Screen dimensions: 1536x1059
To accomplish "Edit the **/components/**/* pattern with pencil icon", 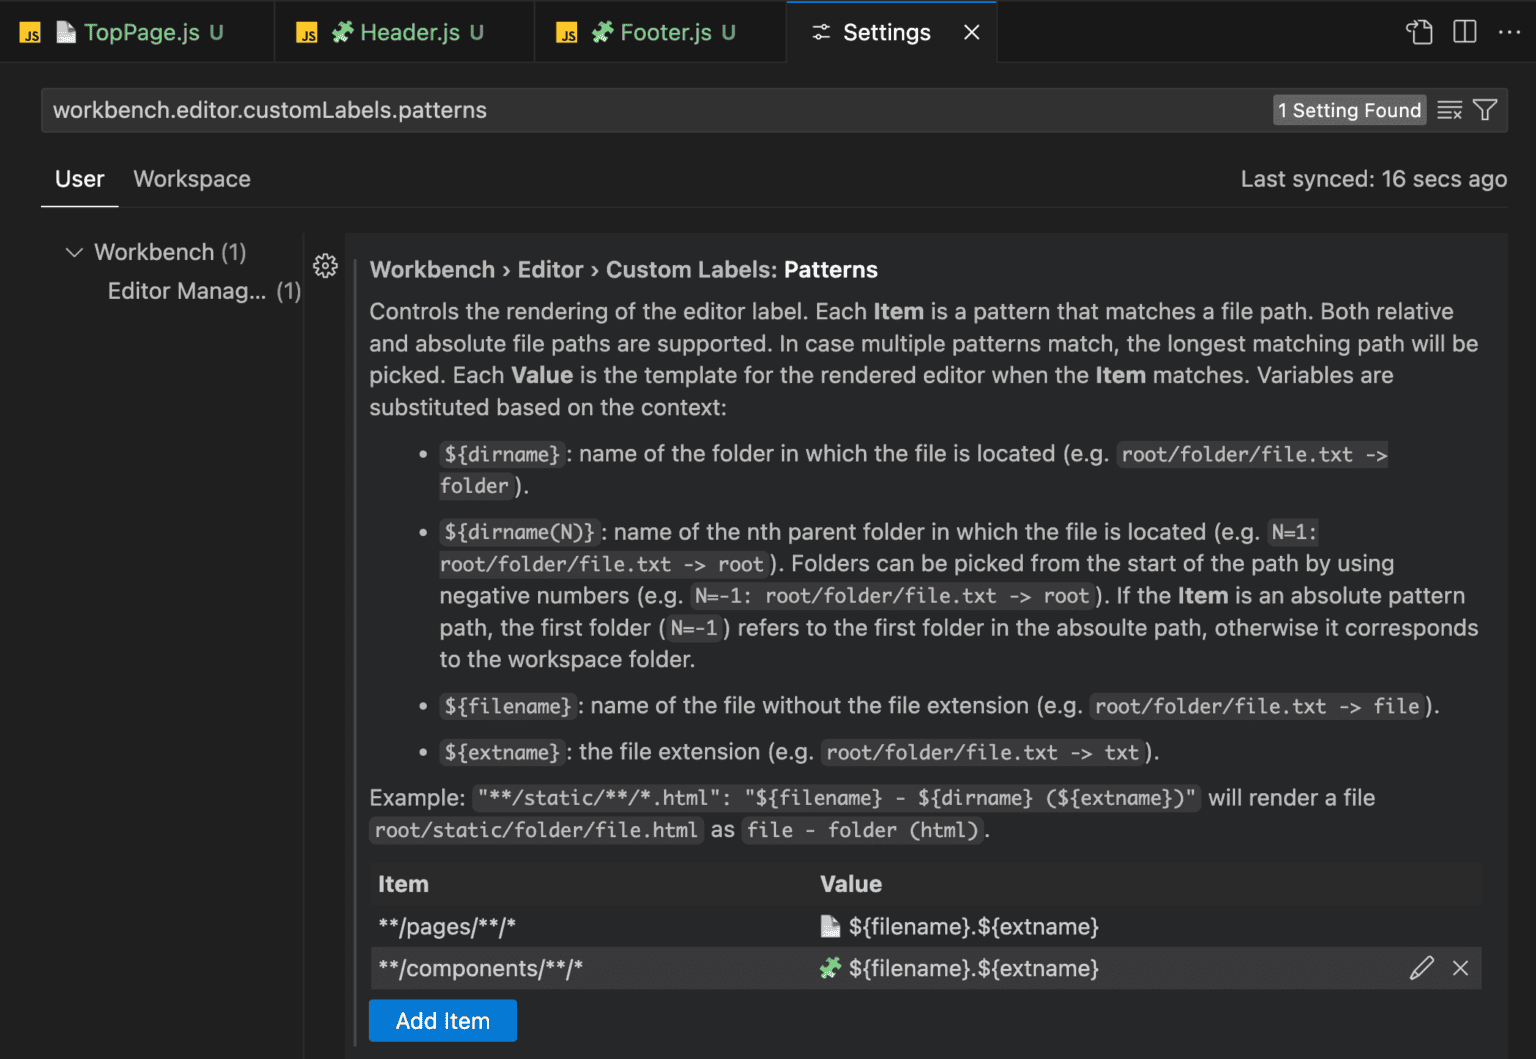I will point(1421,968).
